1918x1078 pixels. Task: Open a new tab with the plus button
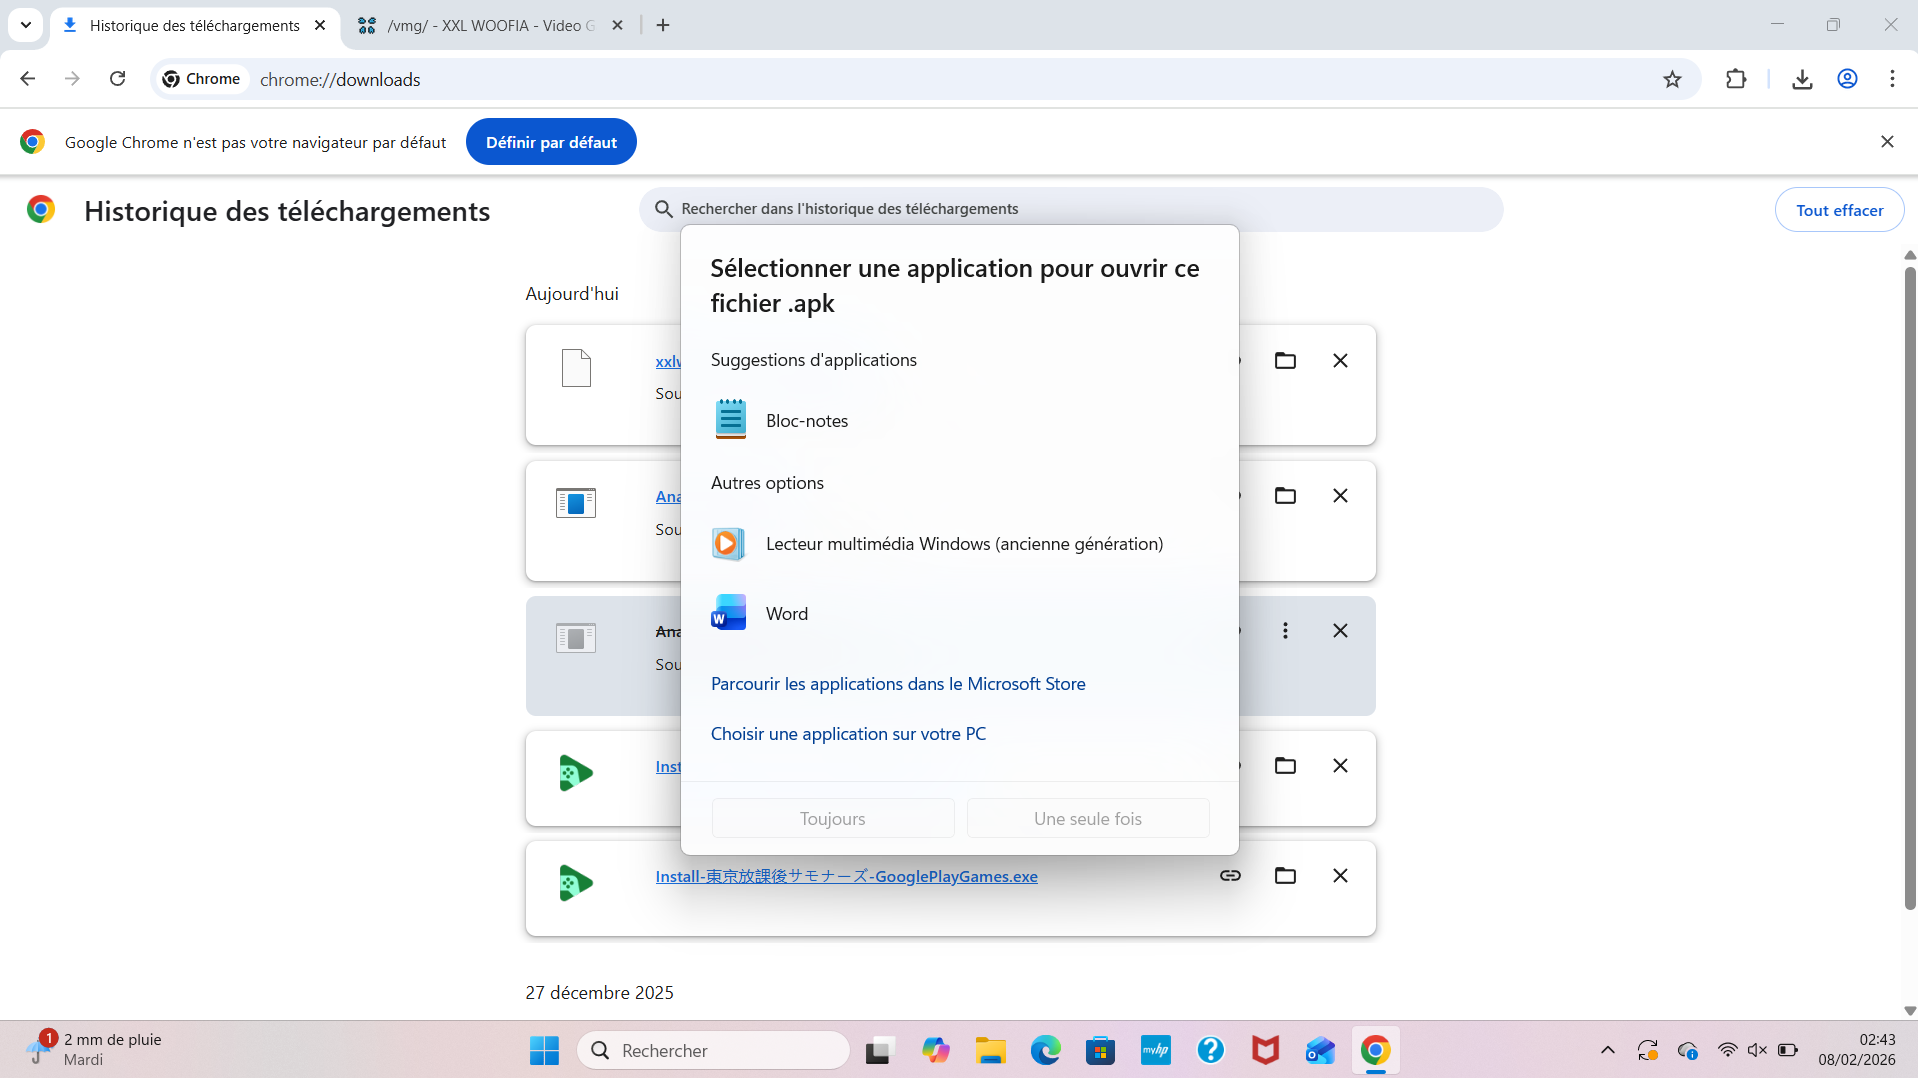pos(663,25)
